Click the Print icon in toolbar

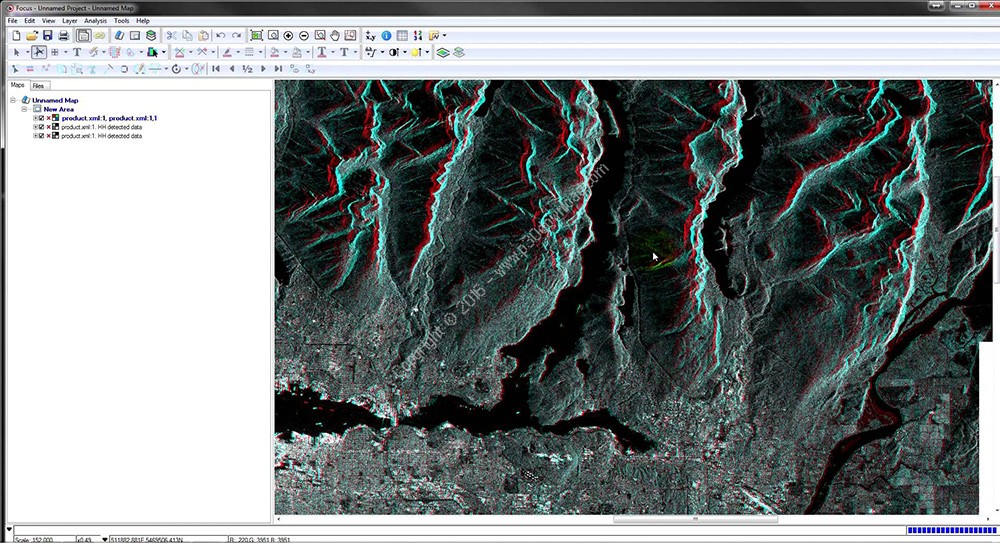point(62,36)
